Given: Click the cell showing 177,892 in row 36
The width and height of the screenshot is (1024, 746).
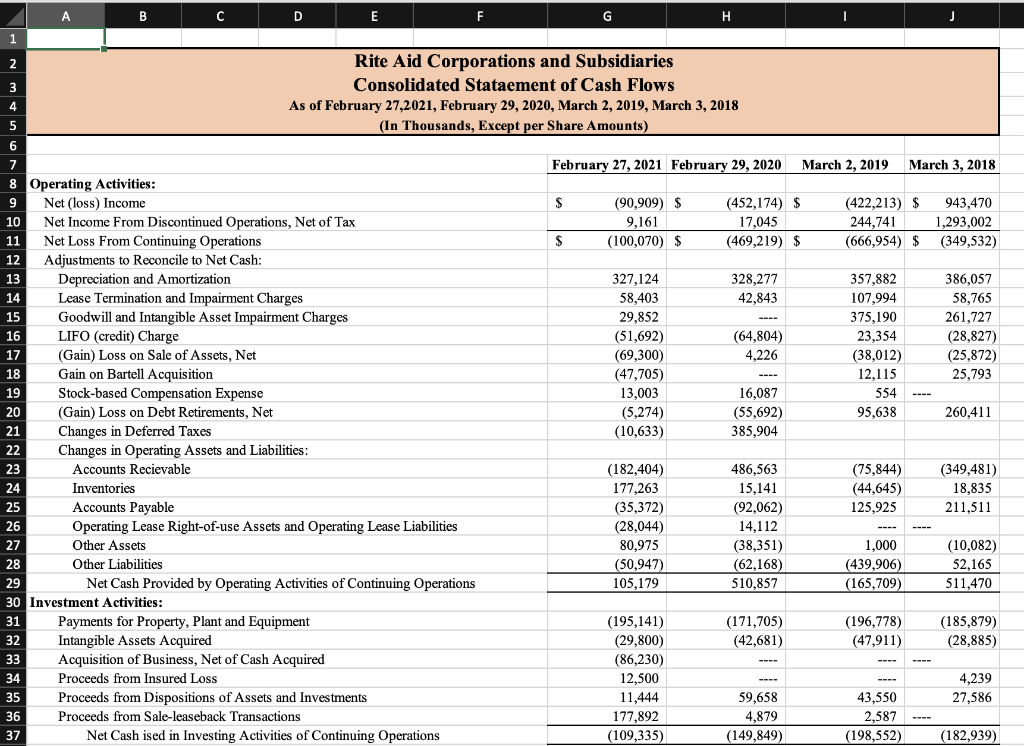Looking at the screenshot, I should pyautogui.click(x=606, y=716).
